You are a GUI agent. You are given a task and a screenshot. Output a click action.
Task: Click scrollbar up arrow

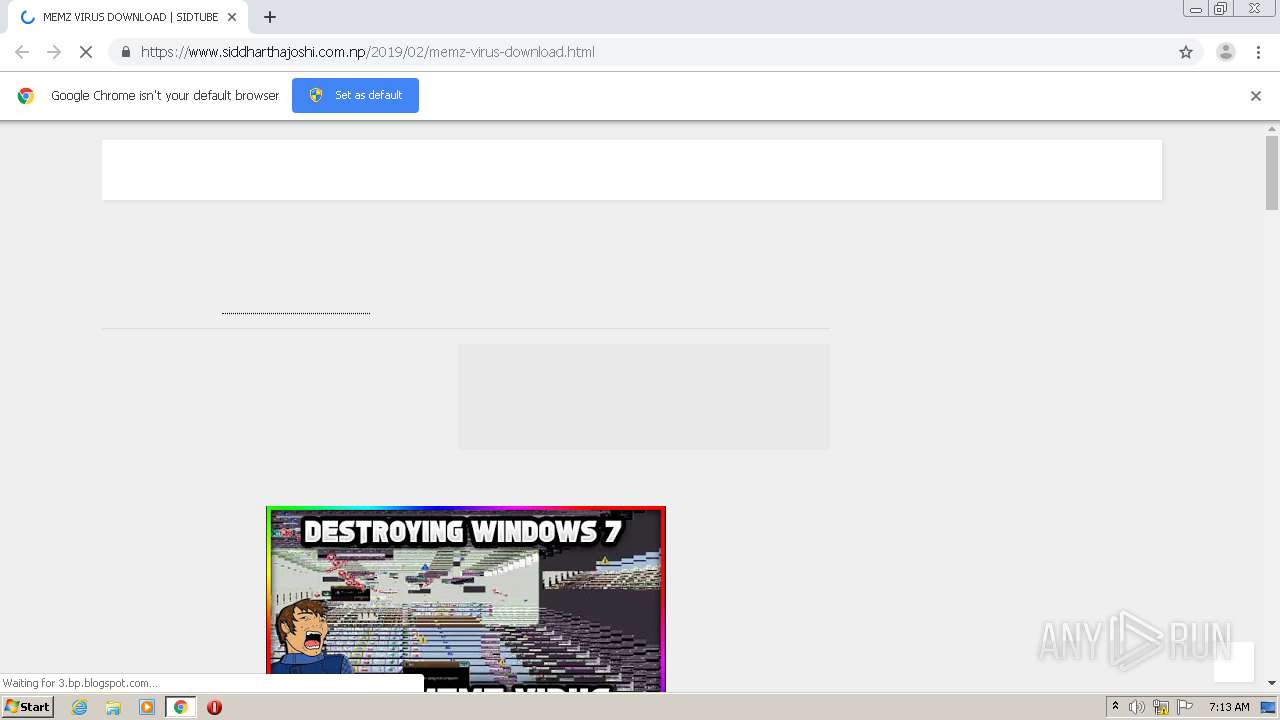1272,129
